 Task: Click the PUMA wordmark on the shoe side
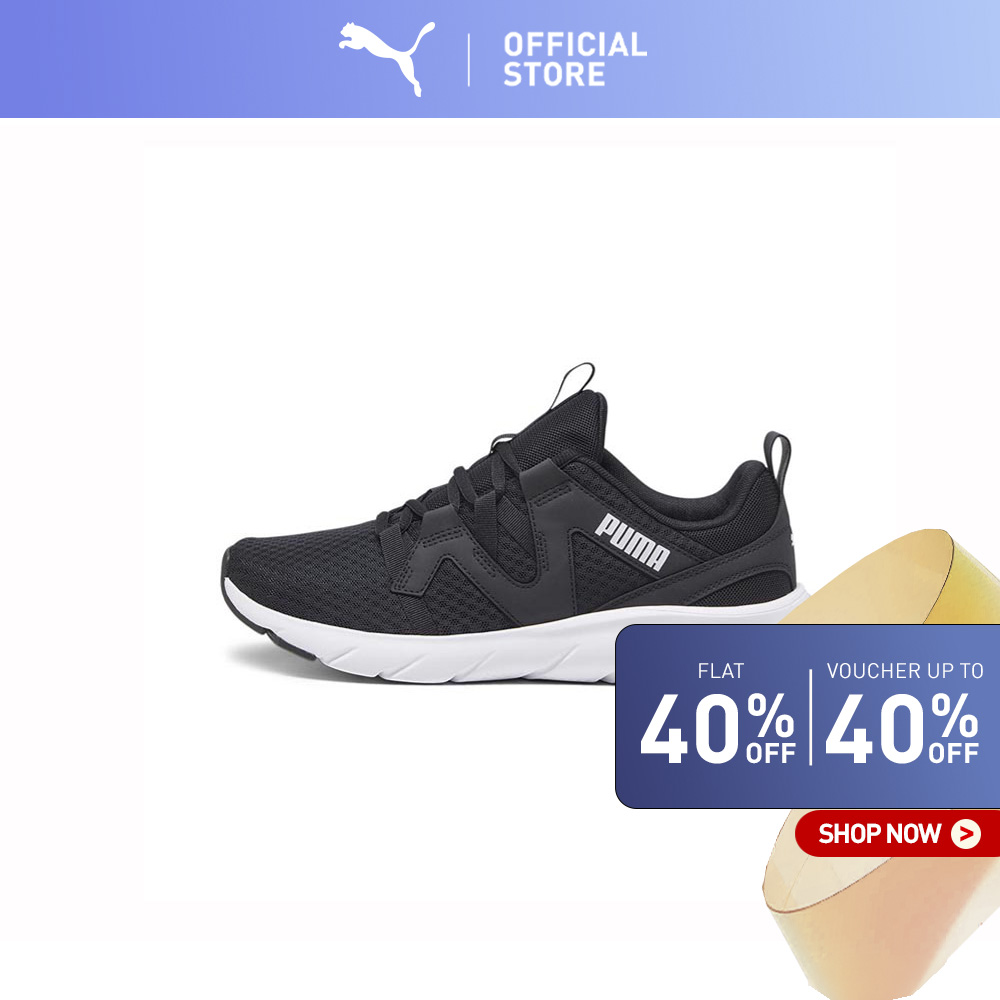tap(632, 541)
